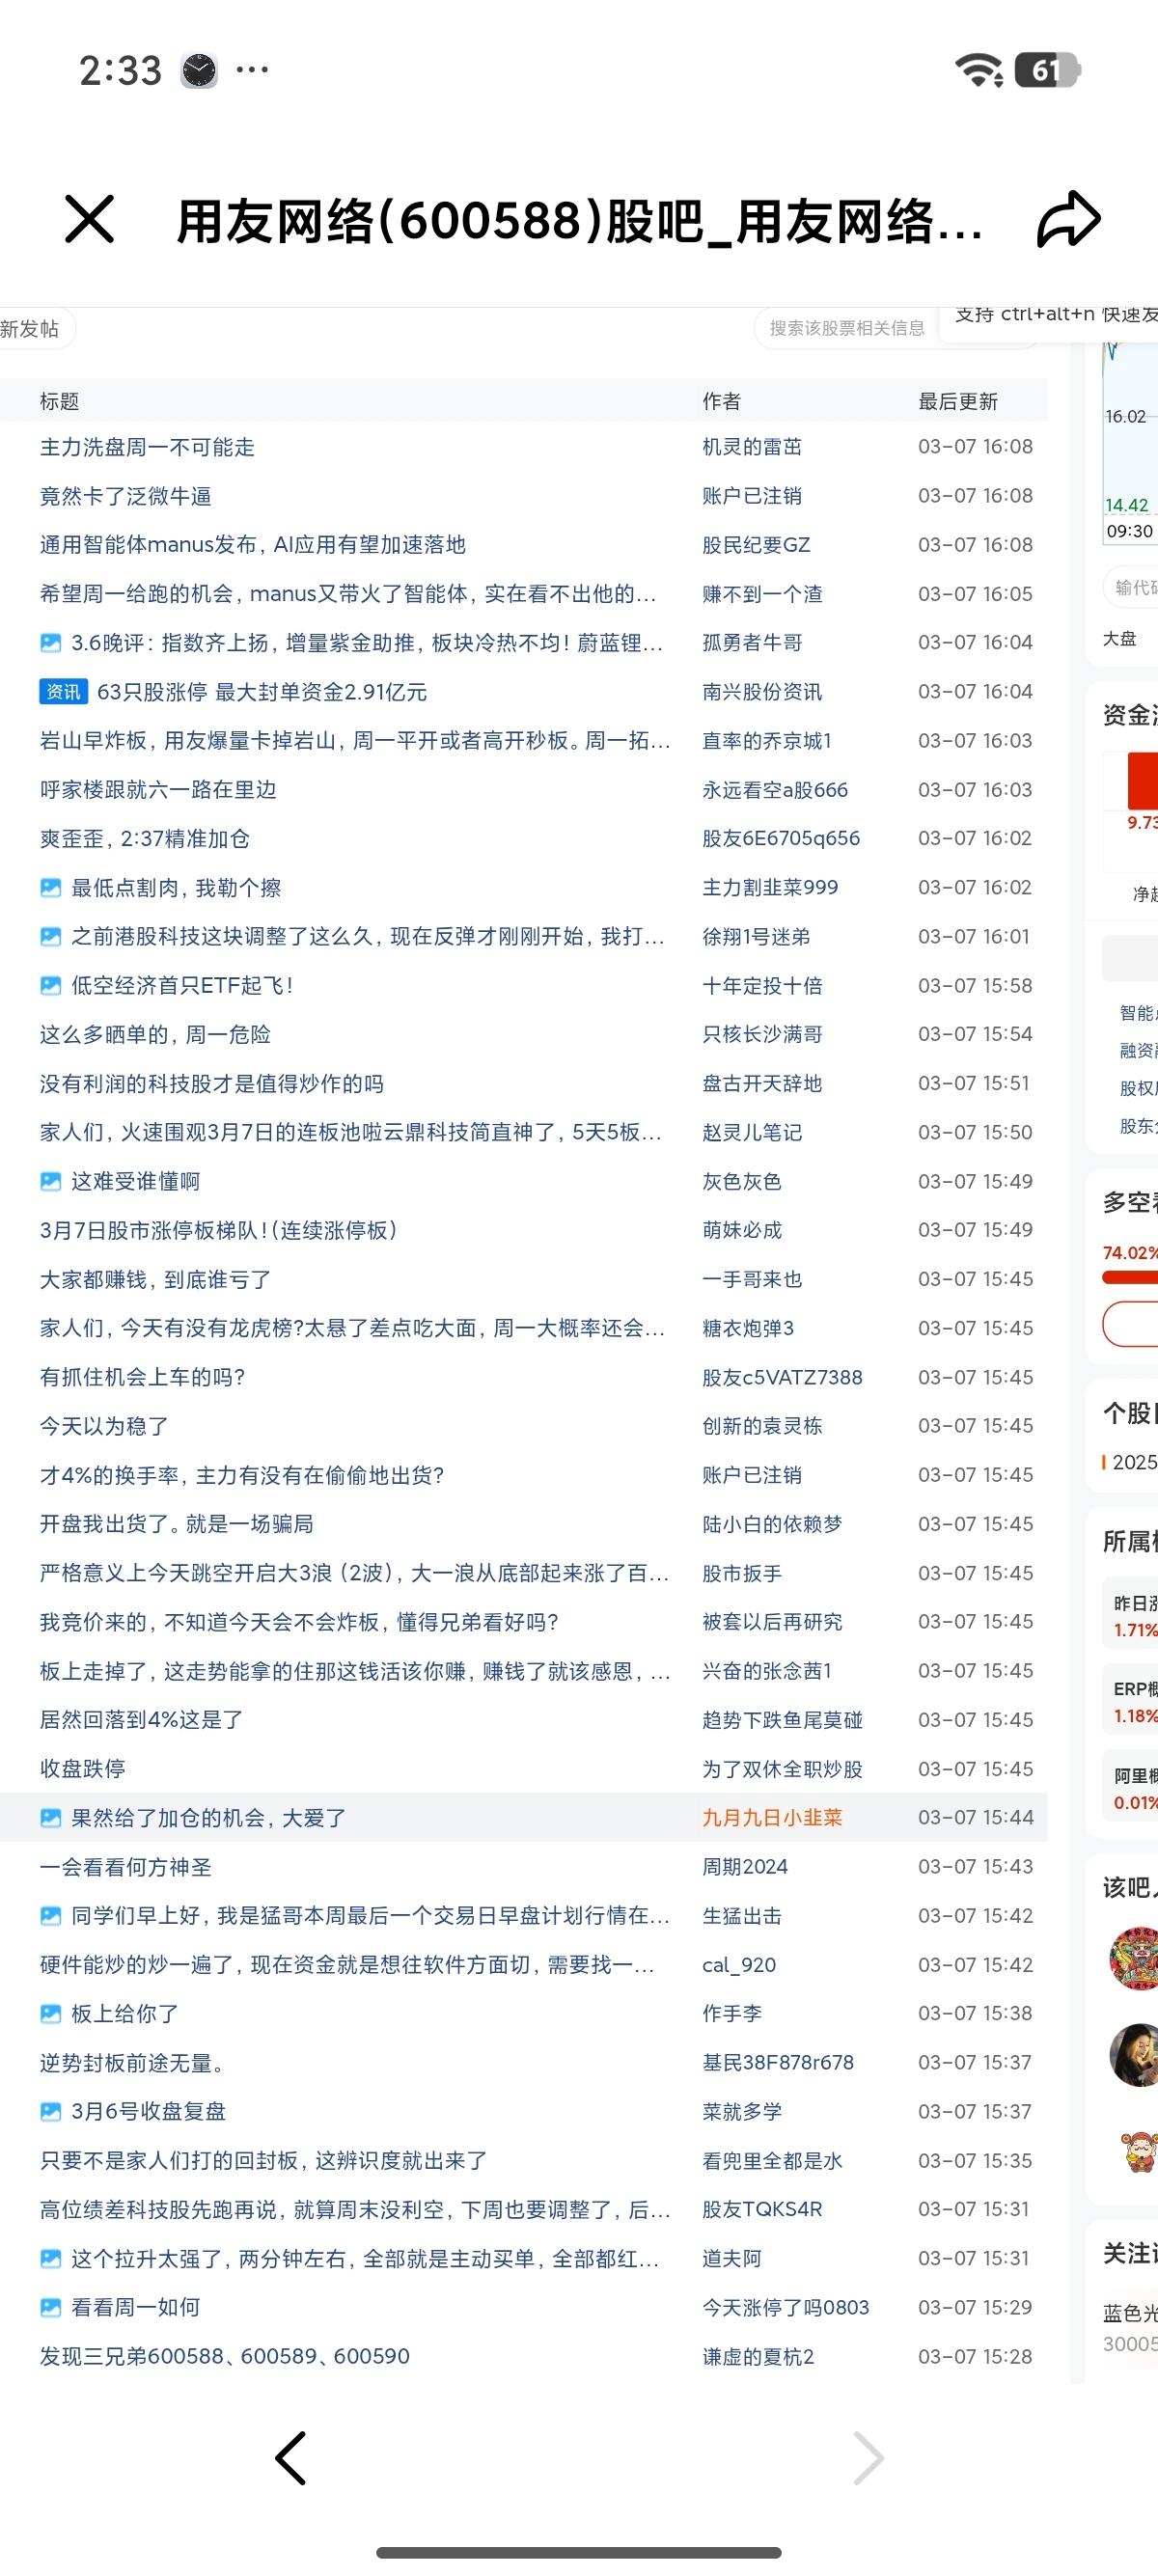Click timestamp 03-07 16:01
Viewport: 1158px width, 2576px height.
tap(973, 937)
